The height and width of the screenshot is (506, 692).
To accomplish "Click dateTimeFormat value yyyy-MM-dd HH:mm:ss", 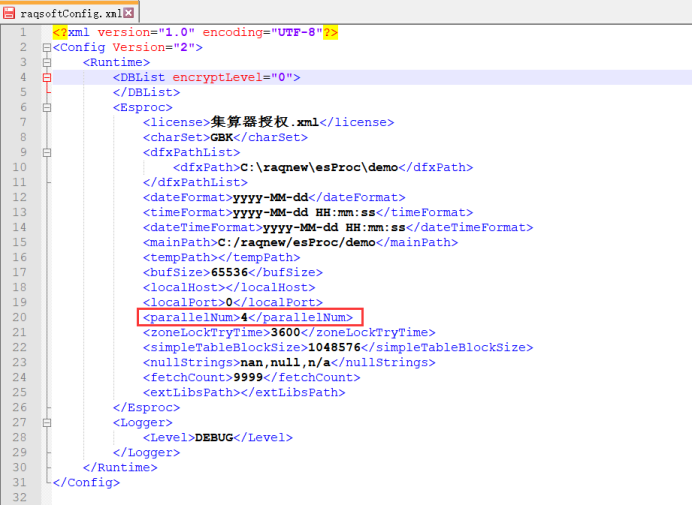I will (x=334, y=228).
